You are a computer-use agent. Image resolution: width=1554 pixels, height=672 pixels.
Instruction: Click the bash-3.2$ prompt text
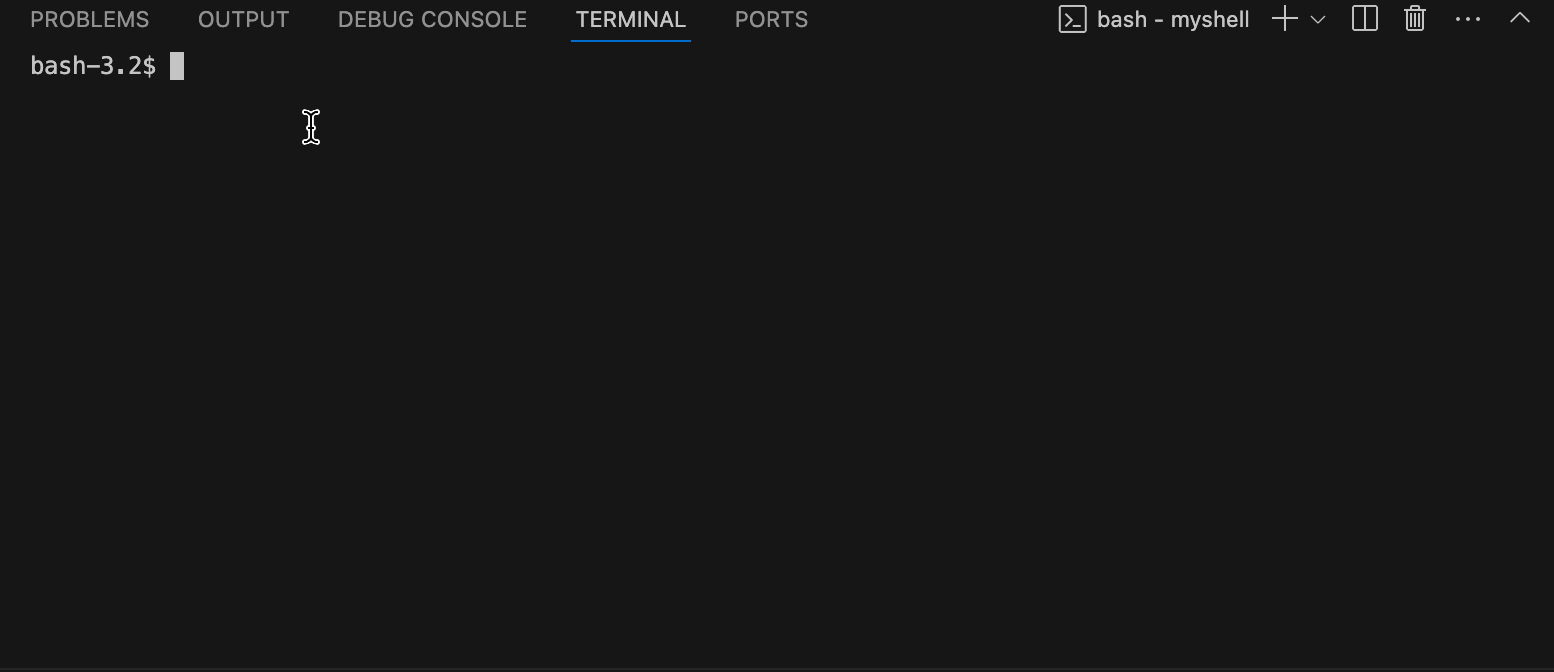[x=93, y=66]
